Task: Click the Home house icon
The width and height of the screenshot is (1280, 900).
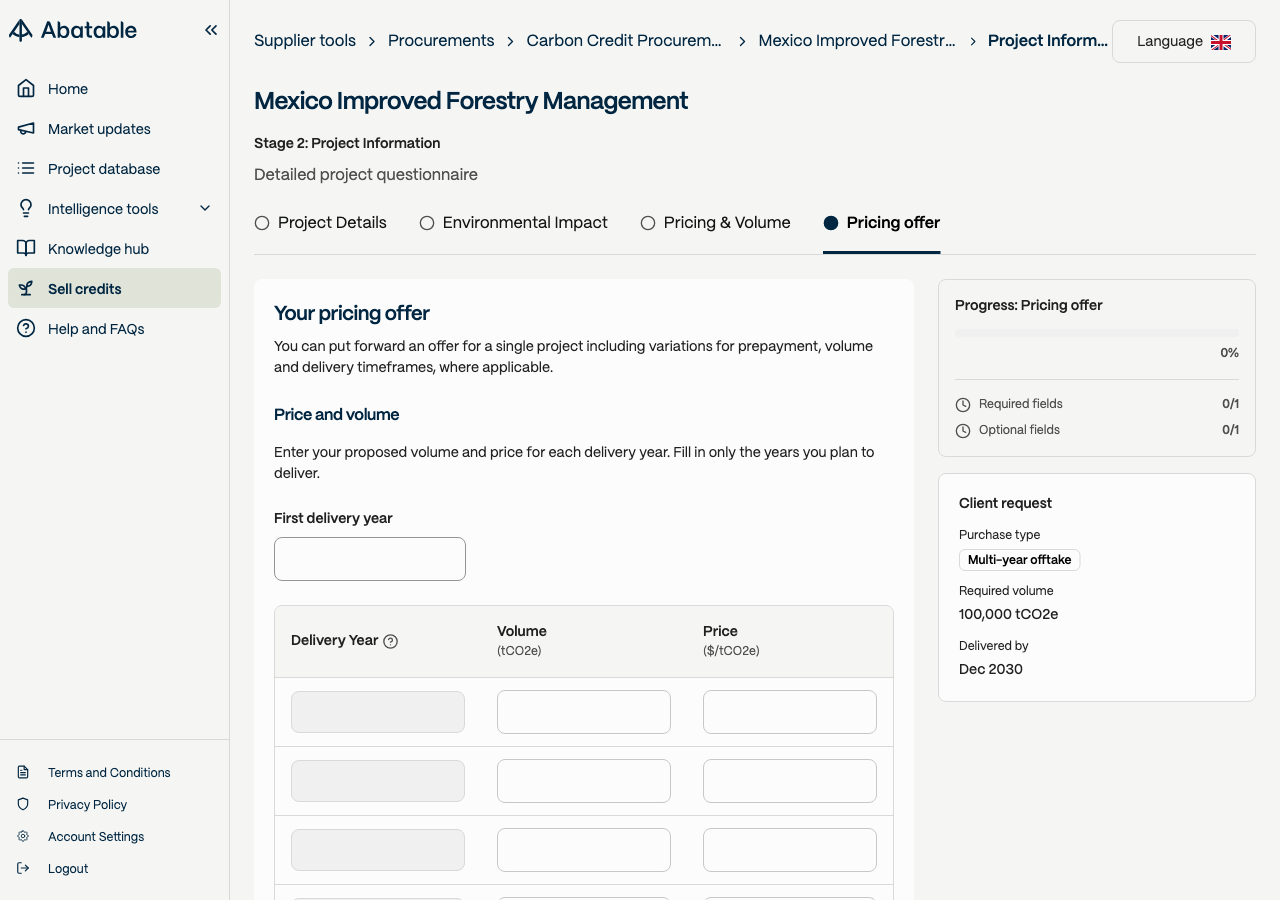Action: point(26,89)
